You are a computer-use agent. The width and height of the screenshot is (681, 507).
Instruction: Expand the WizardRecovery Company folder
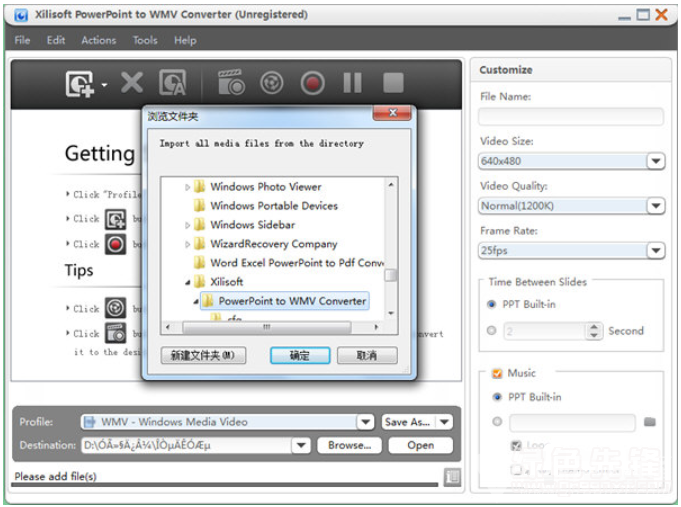pos(188,245)
